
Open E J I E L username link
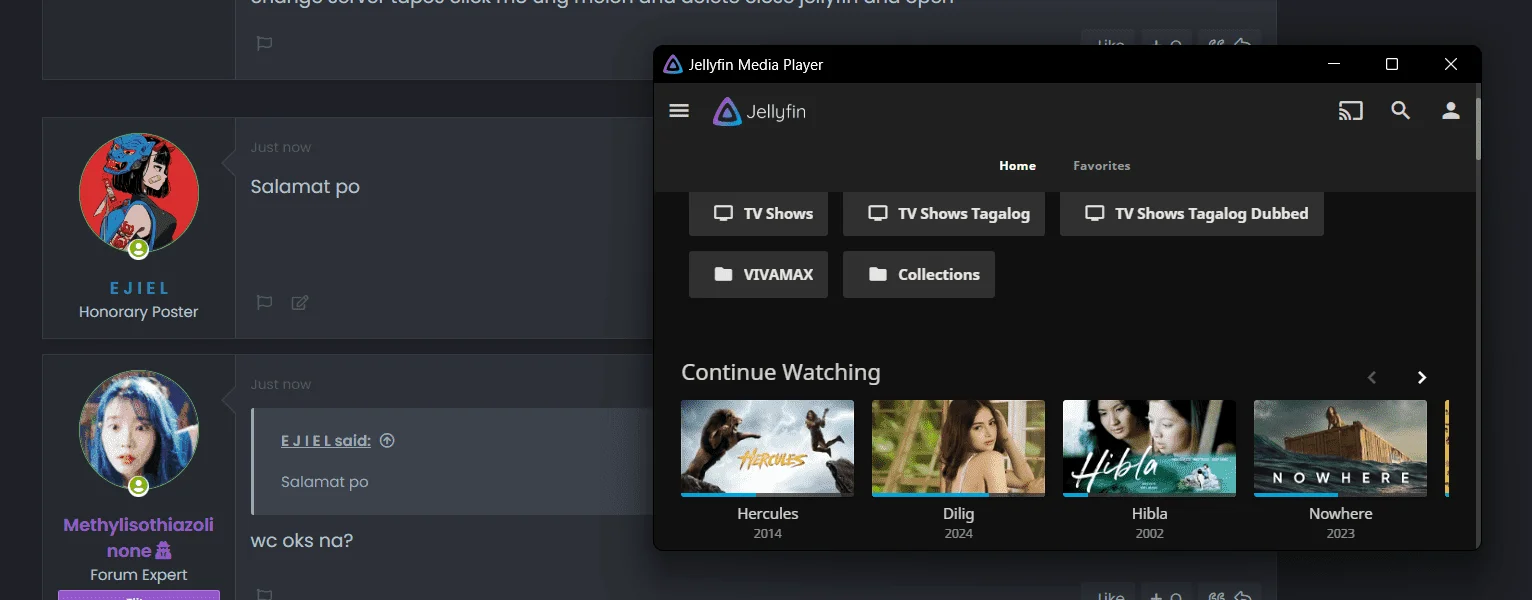coord(139,288)
